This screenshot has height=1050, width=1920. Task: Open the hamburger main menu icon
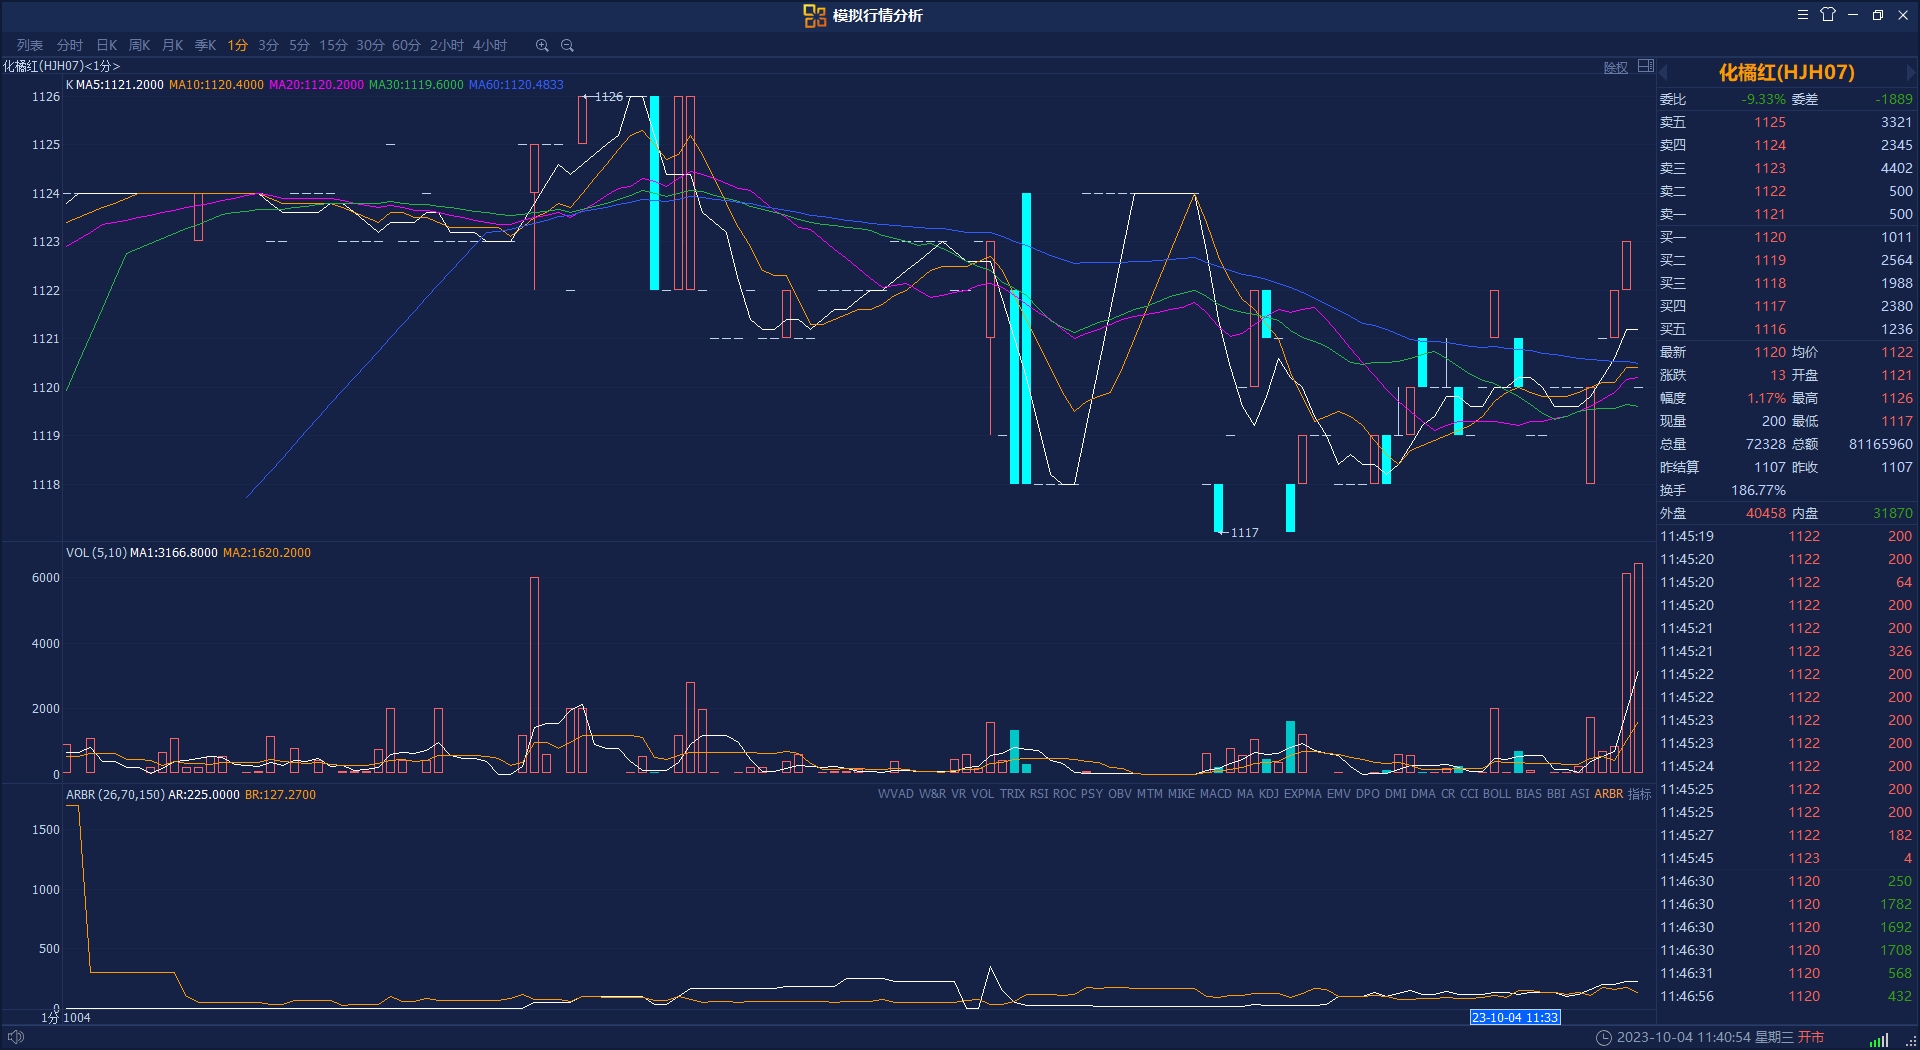tap(1802, 15)
